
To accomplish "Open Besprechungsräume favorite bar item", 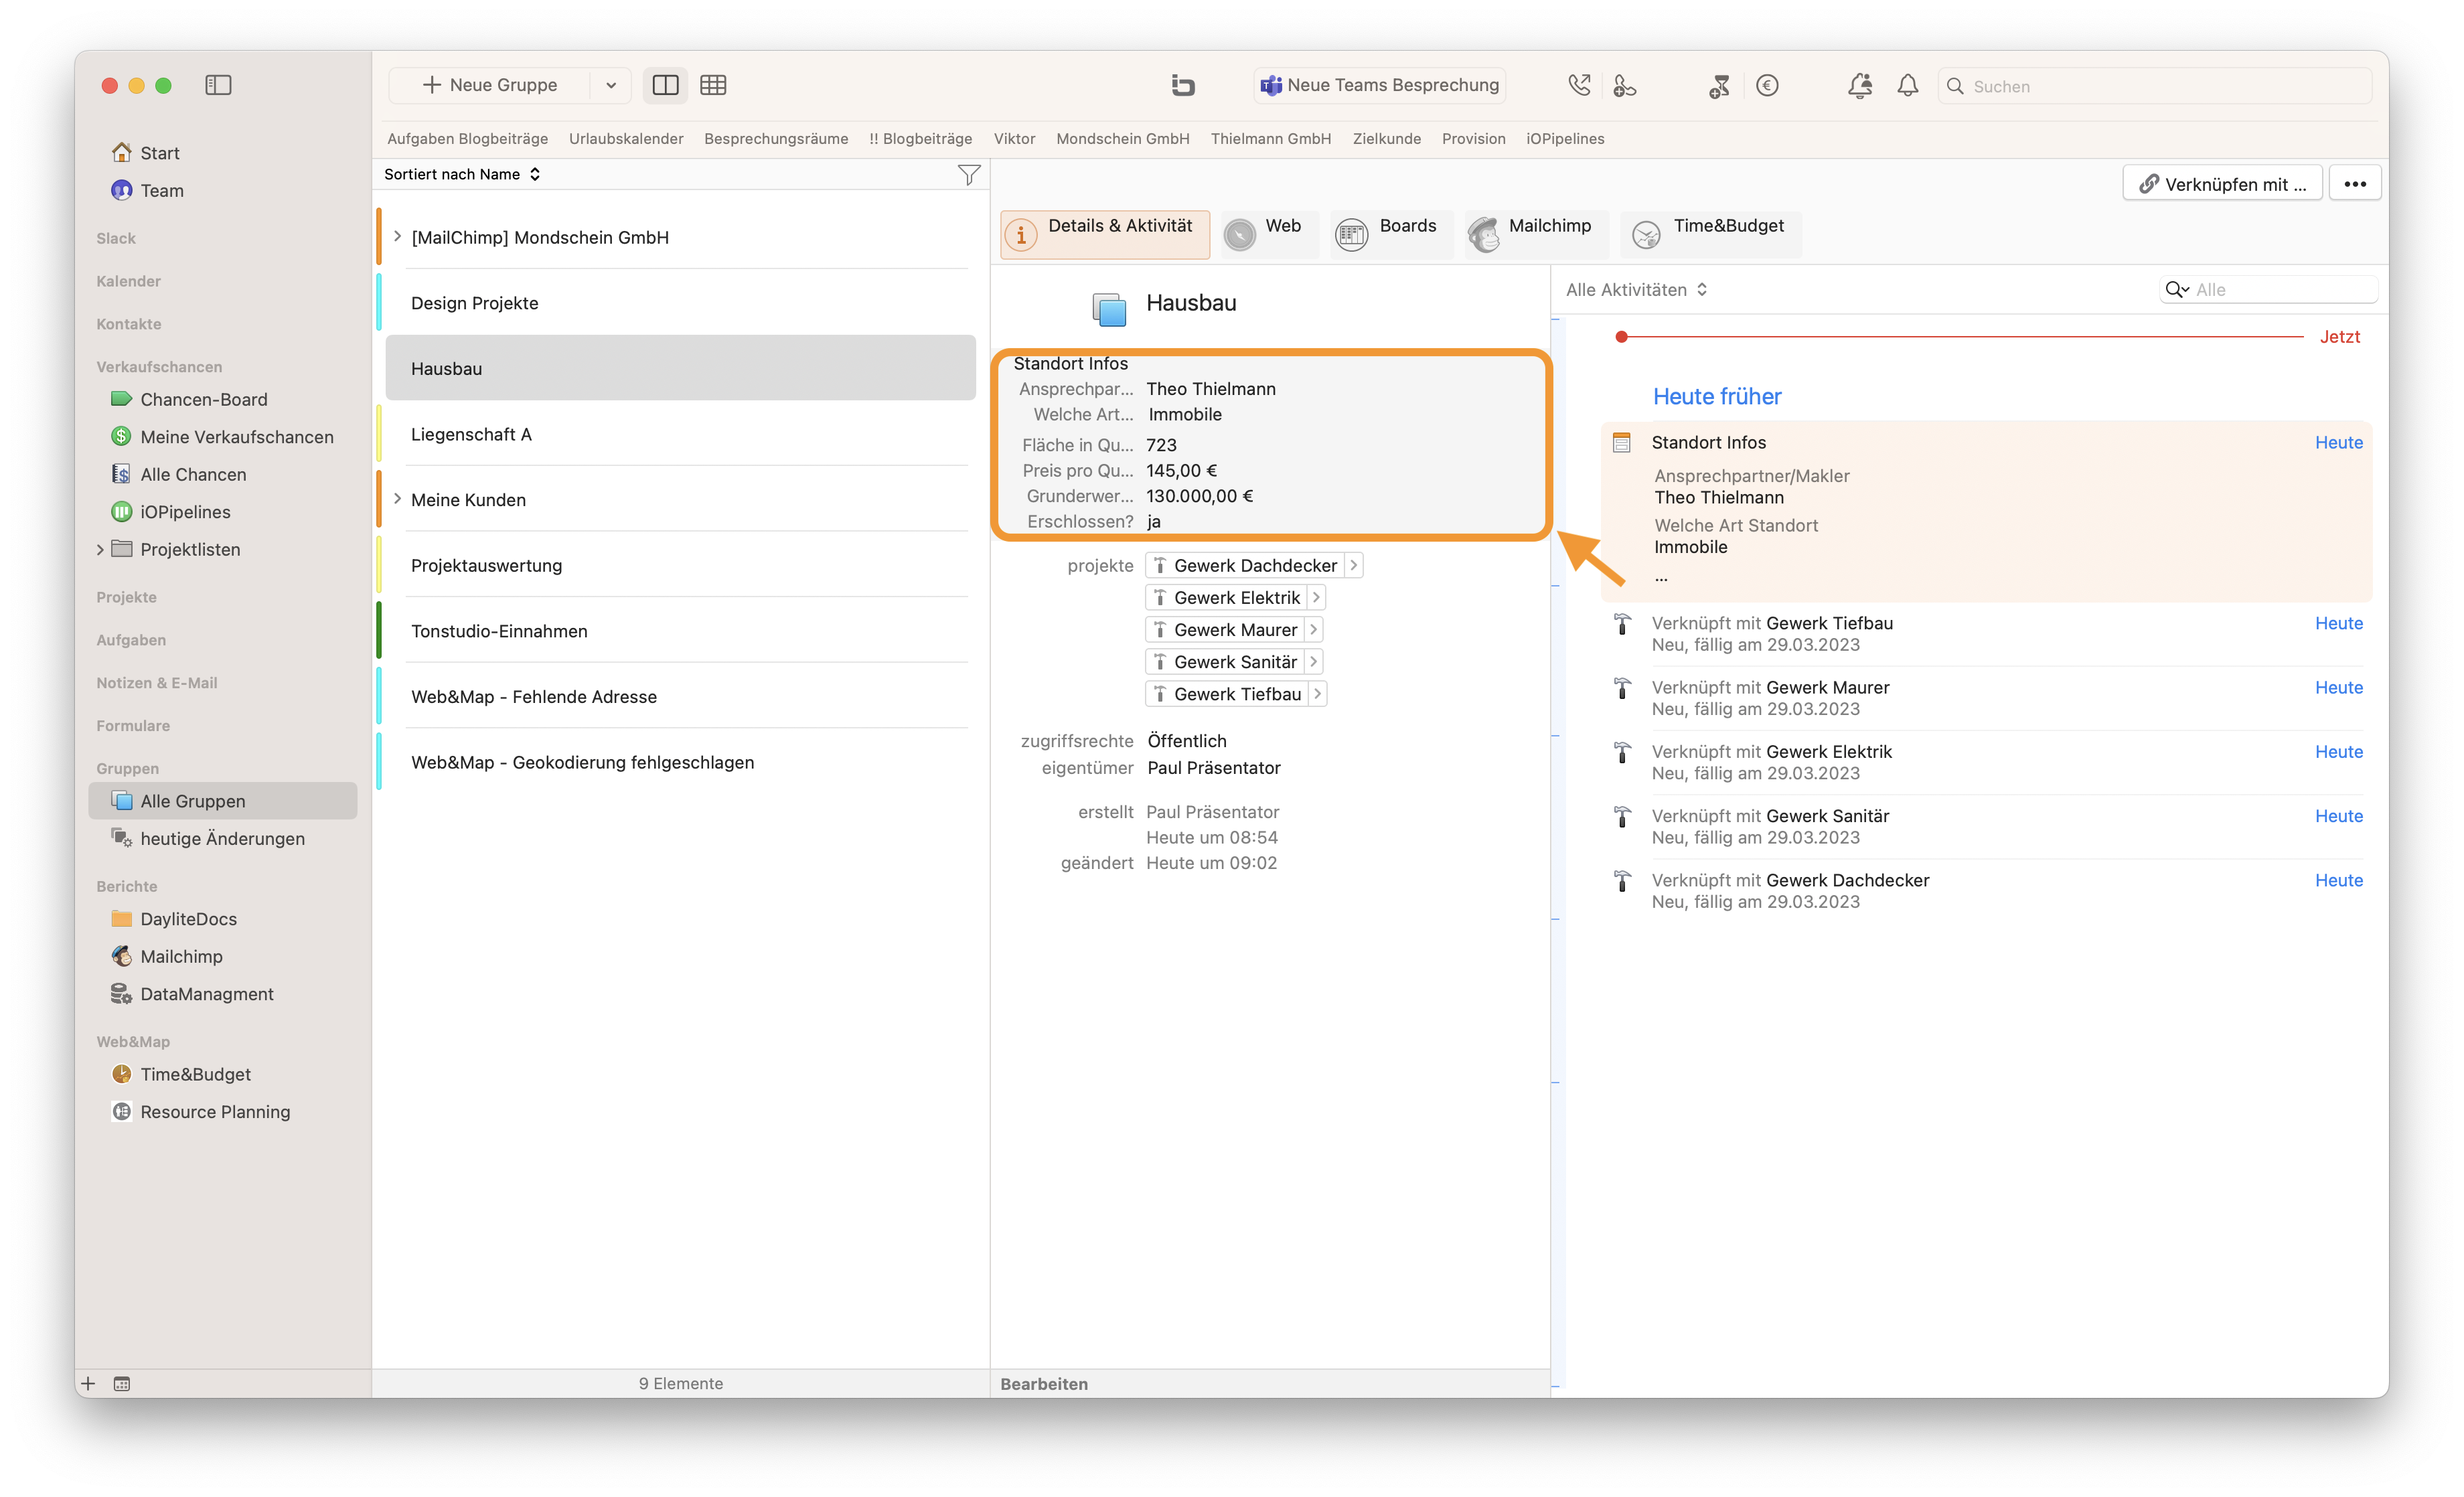I will 775,138.
